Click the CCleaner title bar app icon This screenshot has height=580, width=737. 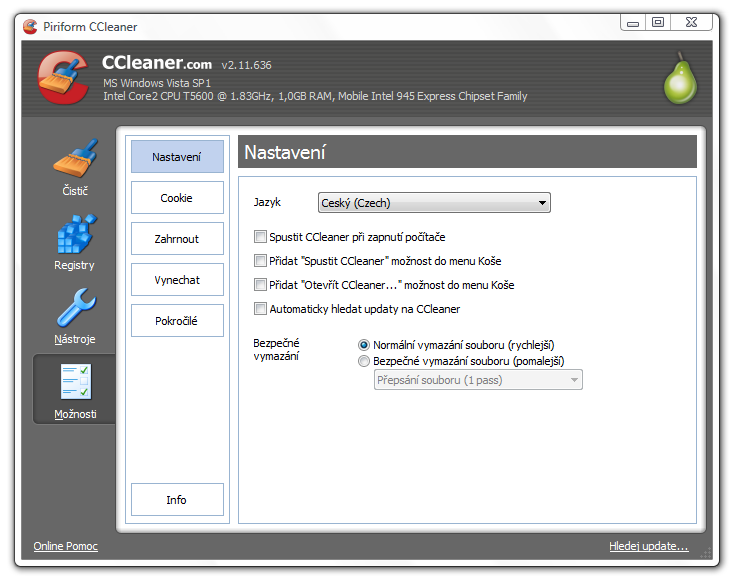[x=30, y=27]
